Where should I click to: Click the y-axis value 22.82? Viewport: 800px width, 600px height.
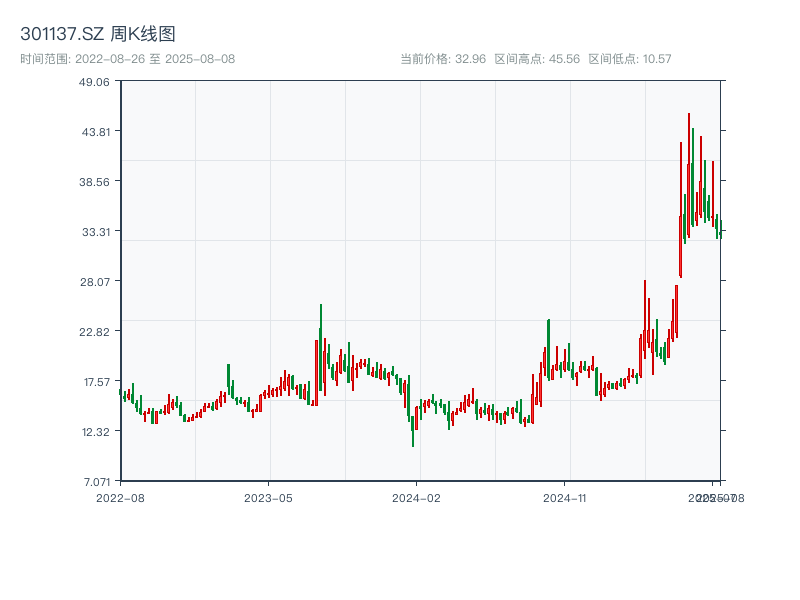(x=94, y=332)
